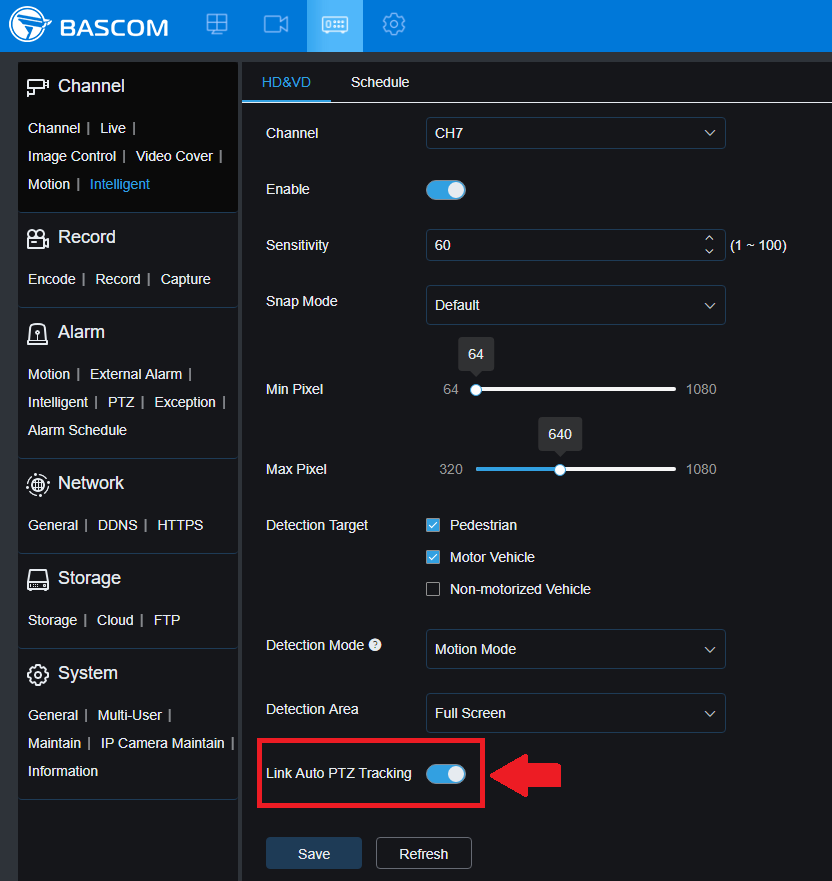
Task: Click the Storage section drive icon
Action: [38, 579]
